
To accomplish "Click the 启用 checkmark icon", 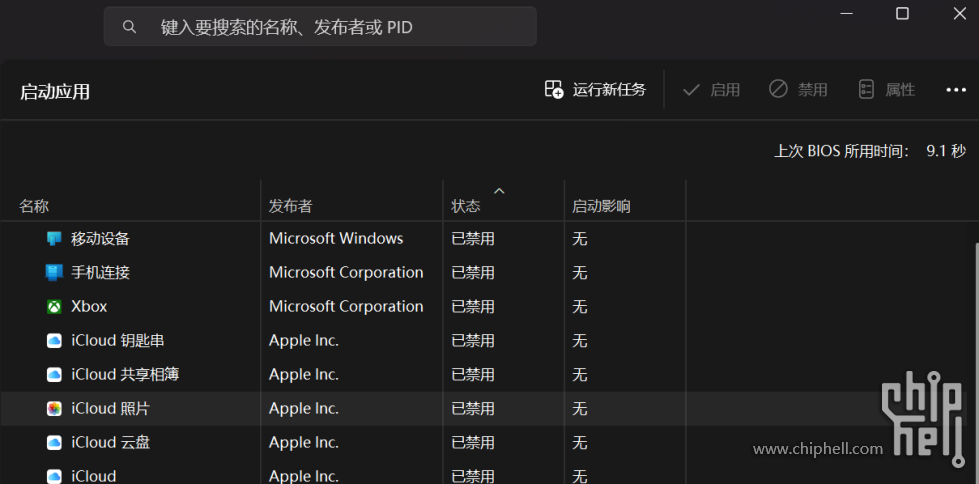I will pos(691,90).
